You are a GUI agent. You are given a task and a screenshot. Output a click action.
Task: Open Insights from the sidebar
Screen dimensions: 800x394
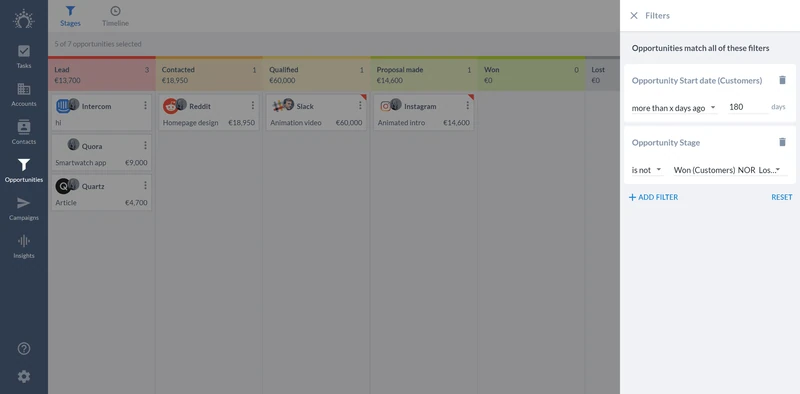pyautogui.click(x=24, y=247)
